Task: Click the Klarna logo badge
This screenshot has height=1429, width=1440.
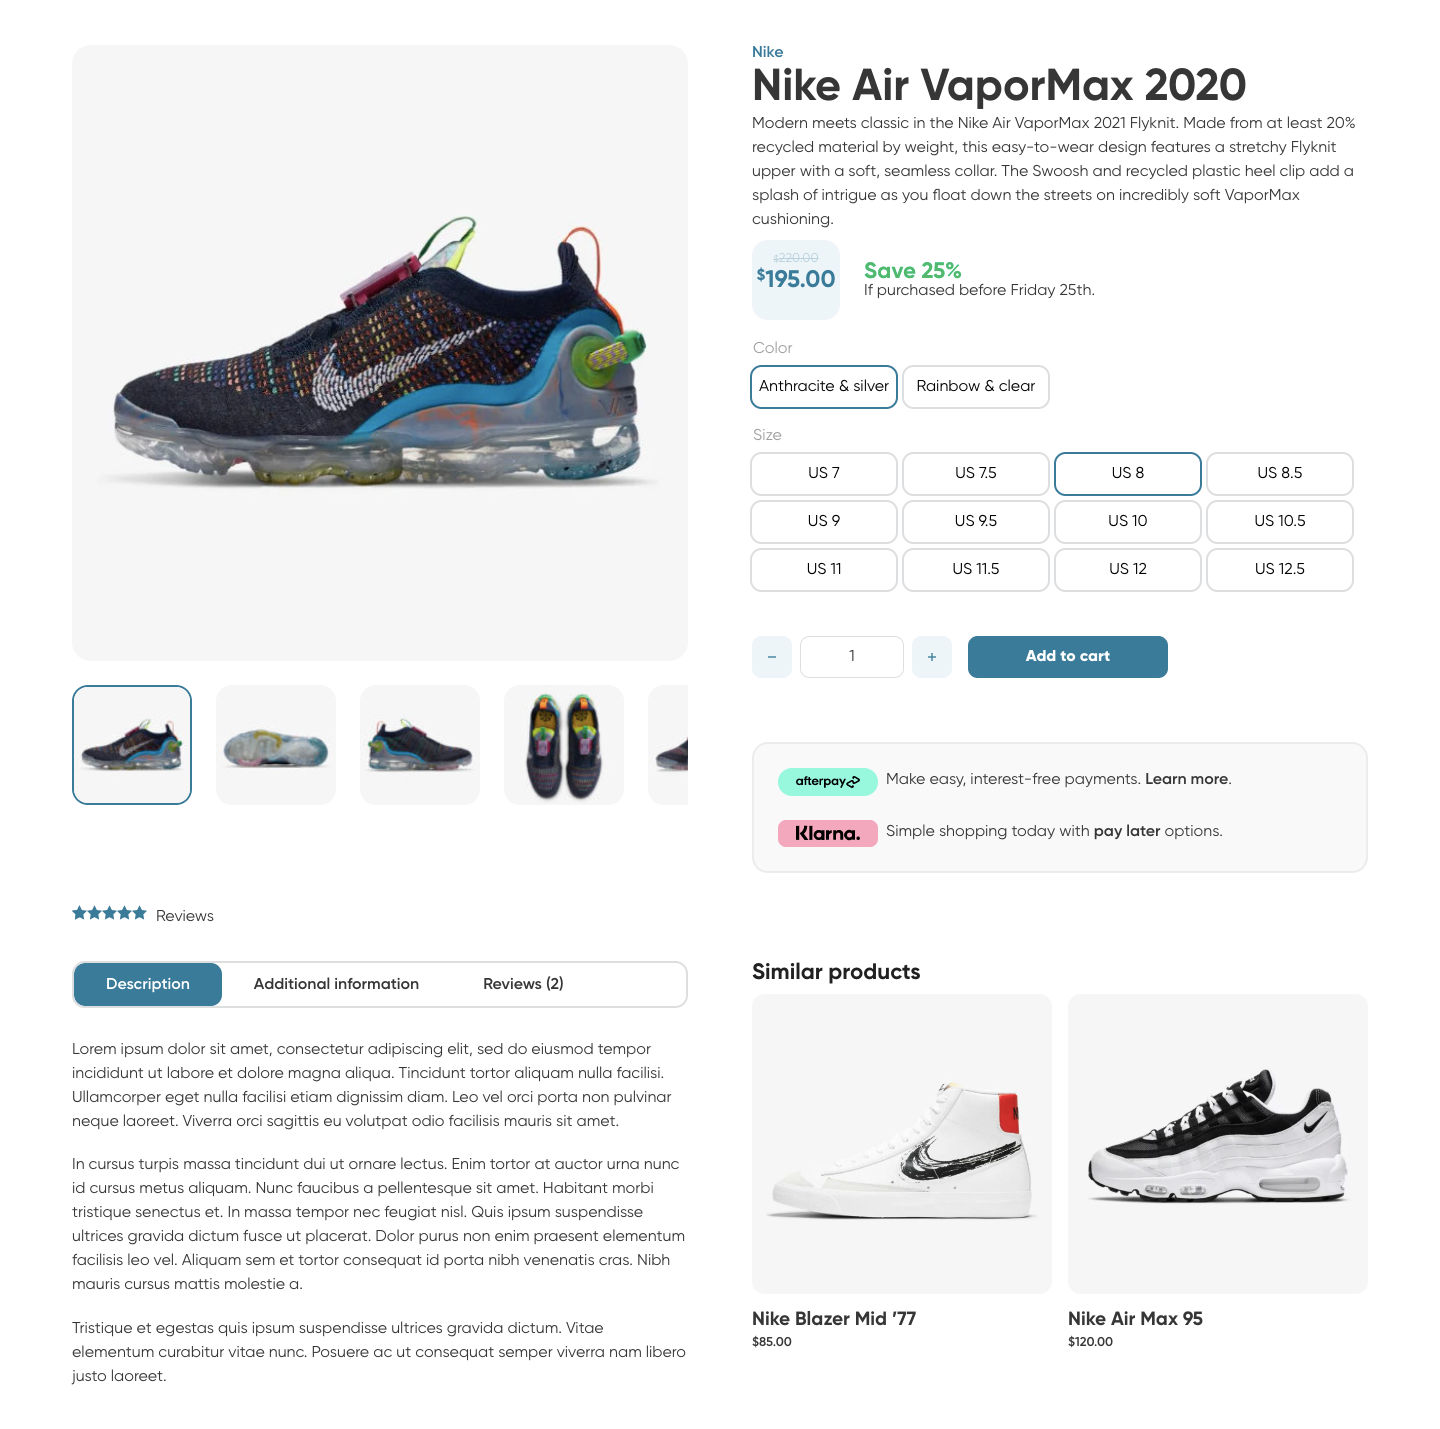Action: [x=827, y=833]
